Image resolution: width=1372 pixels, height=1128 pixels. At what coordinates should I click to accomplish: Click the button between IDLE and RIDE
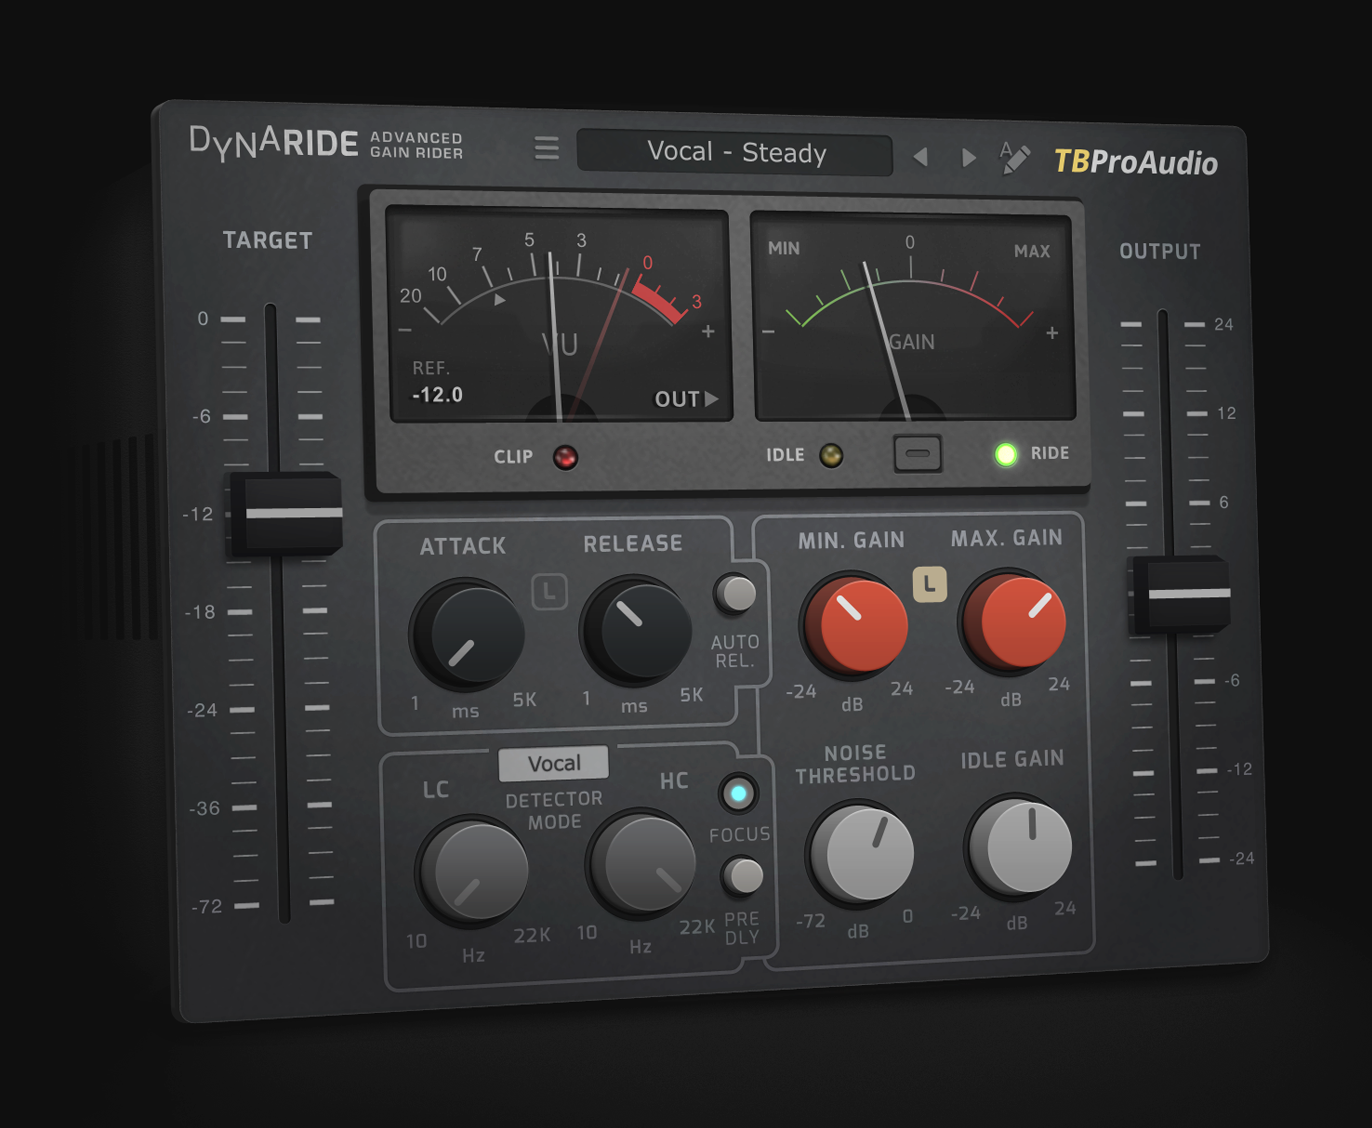click(917, 454)
